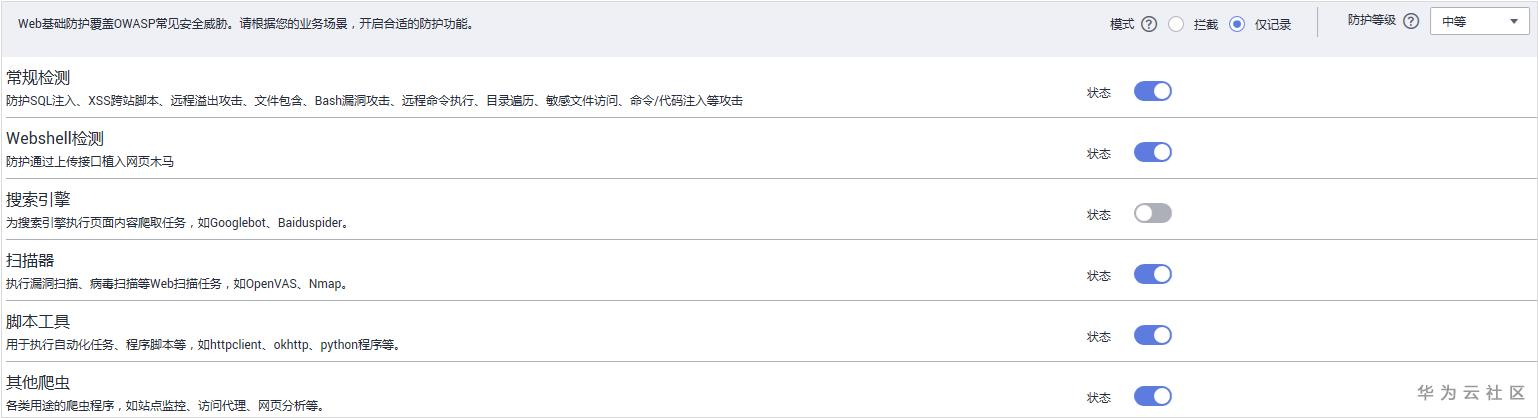
Task: Click the Web基础防护 description text at top
Action: (246, 24)
